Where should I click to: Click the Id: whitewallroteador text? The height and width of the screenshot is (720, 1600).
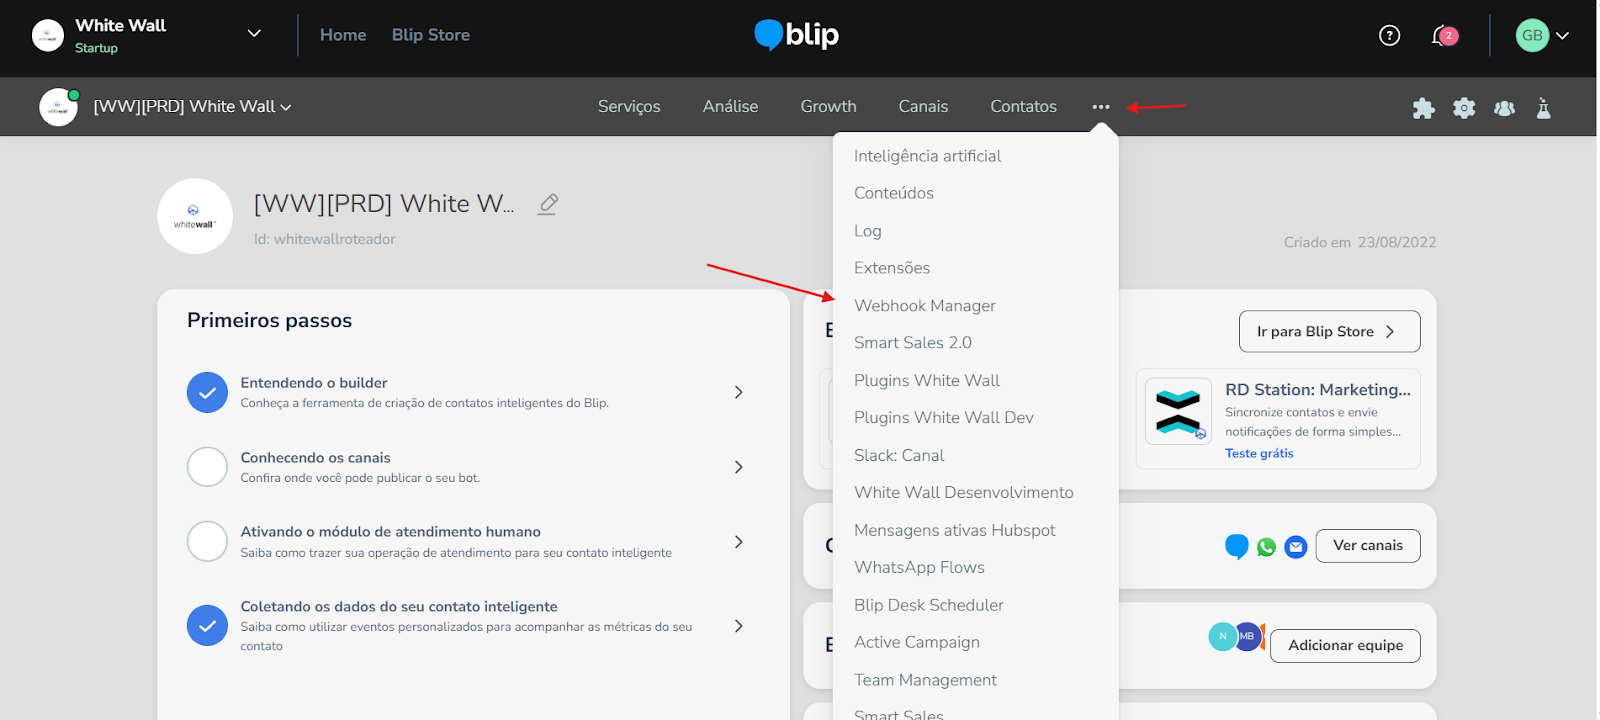(x=324, y=239)
